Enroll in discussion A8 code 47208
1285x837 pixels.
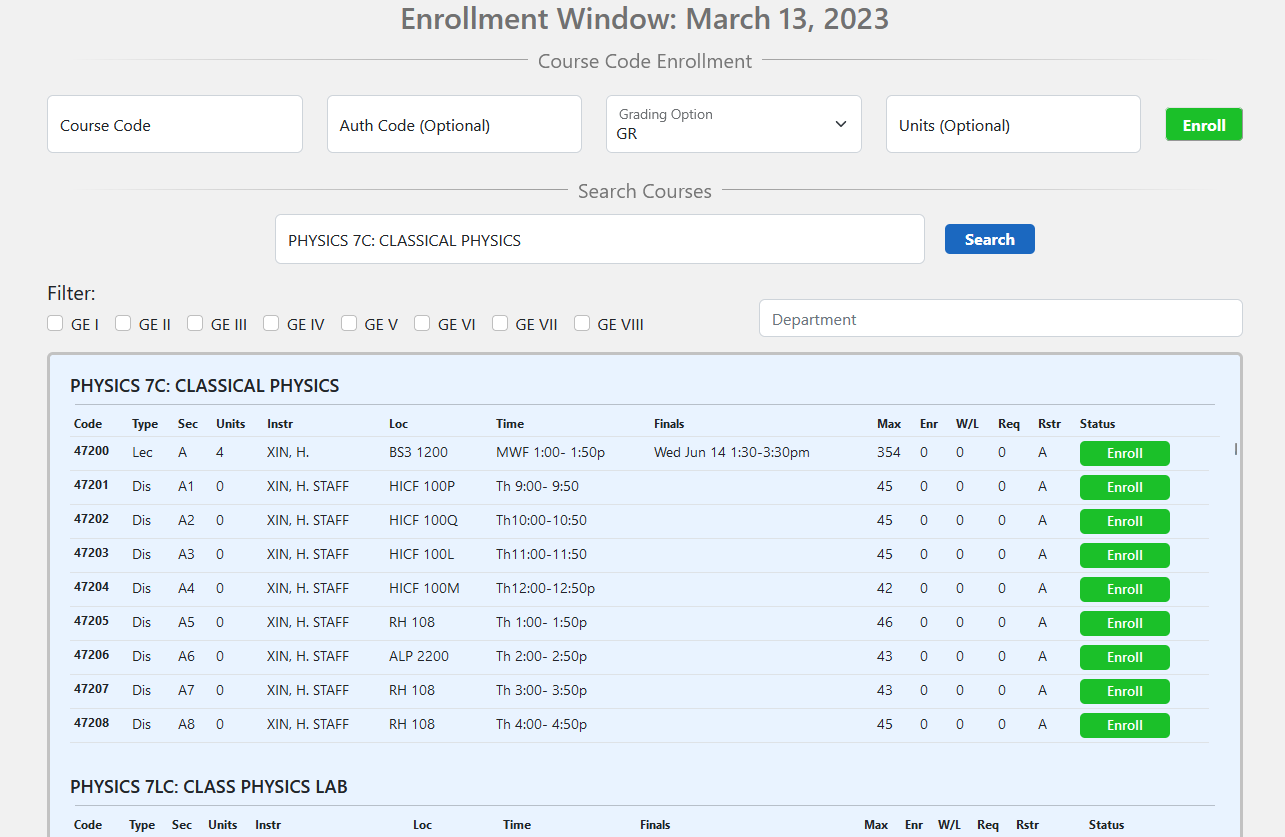[1124, 725]
